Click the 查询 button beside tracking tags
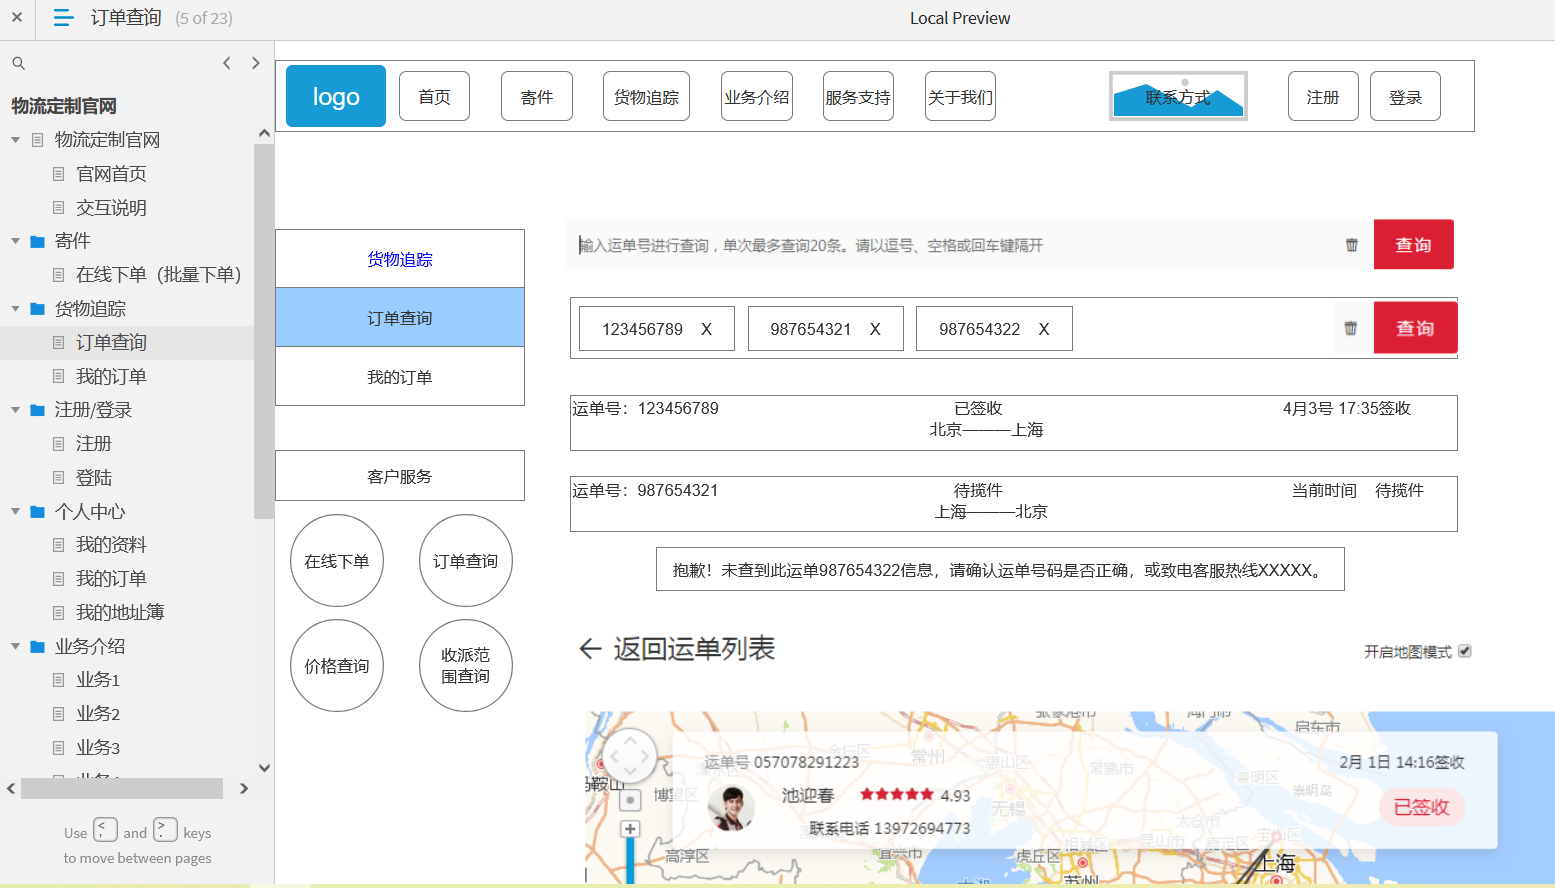This screenshot has width=1555, height=888. [1415, 328]
